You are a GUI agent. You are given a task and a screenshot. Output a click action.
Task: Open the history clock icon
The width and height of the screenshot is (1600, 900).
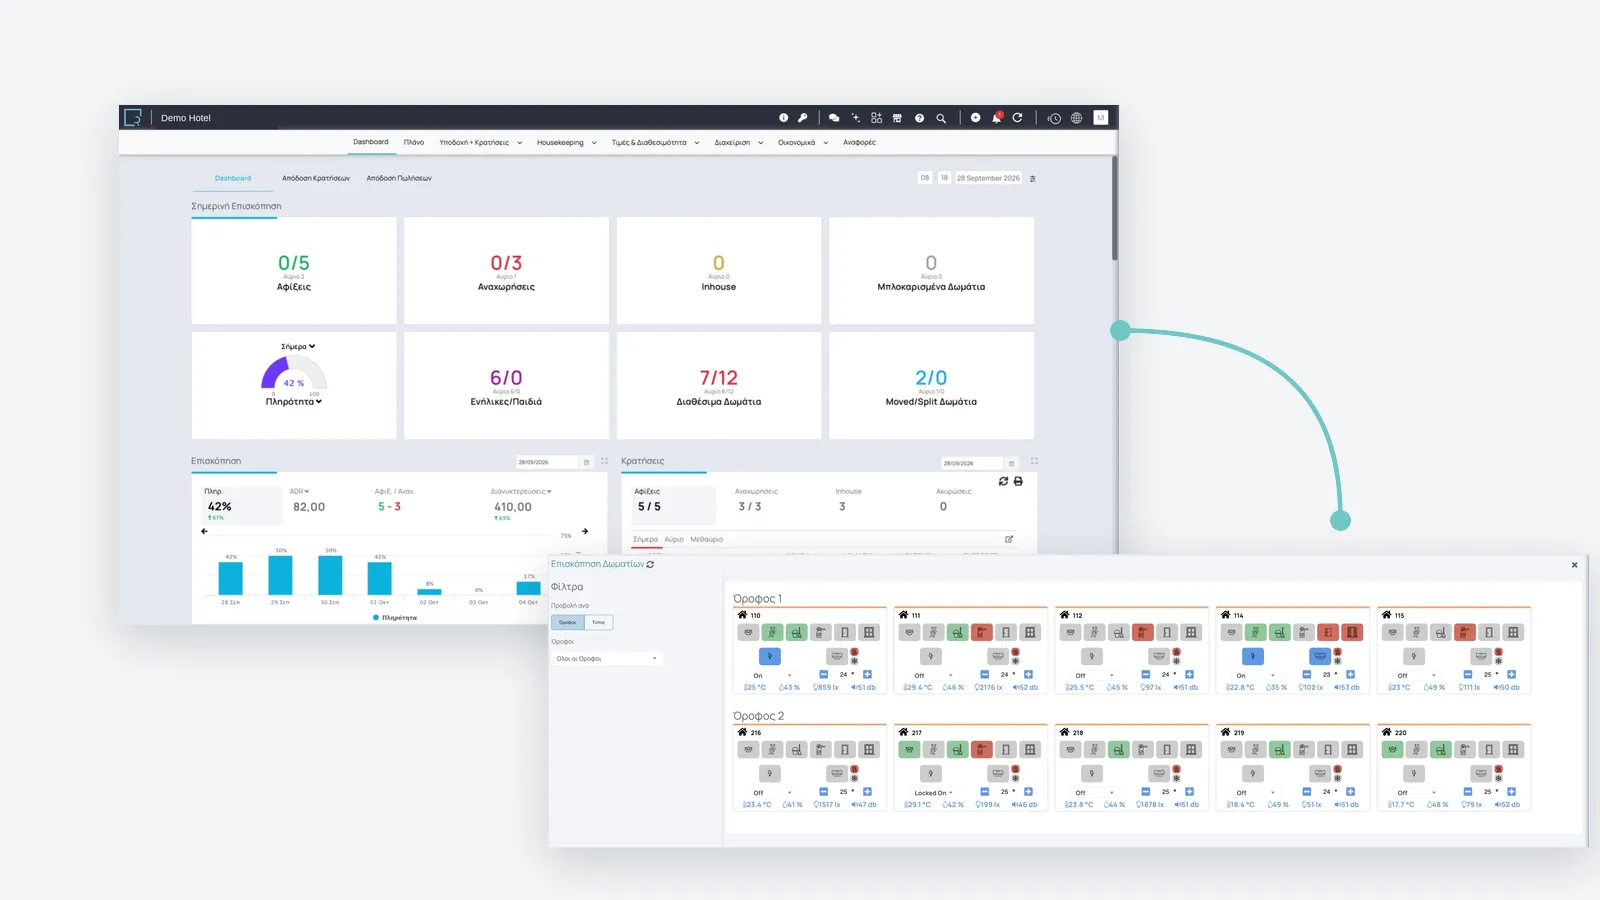point(1054,118)
